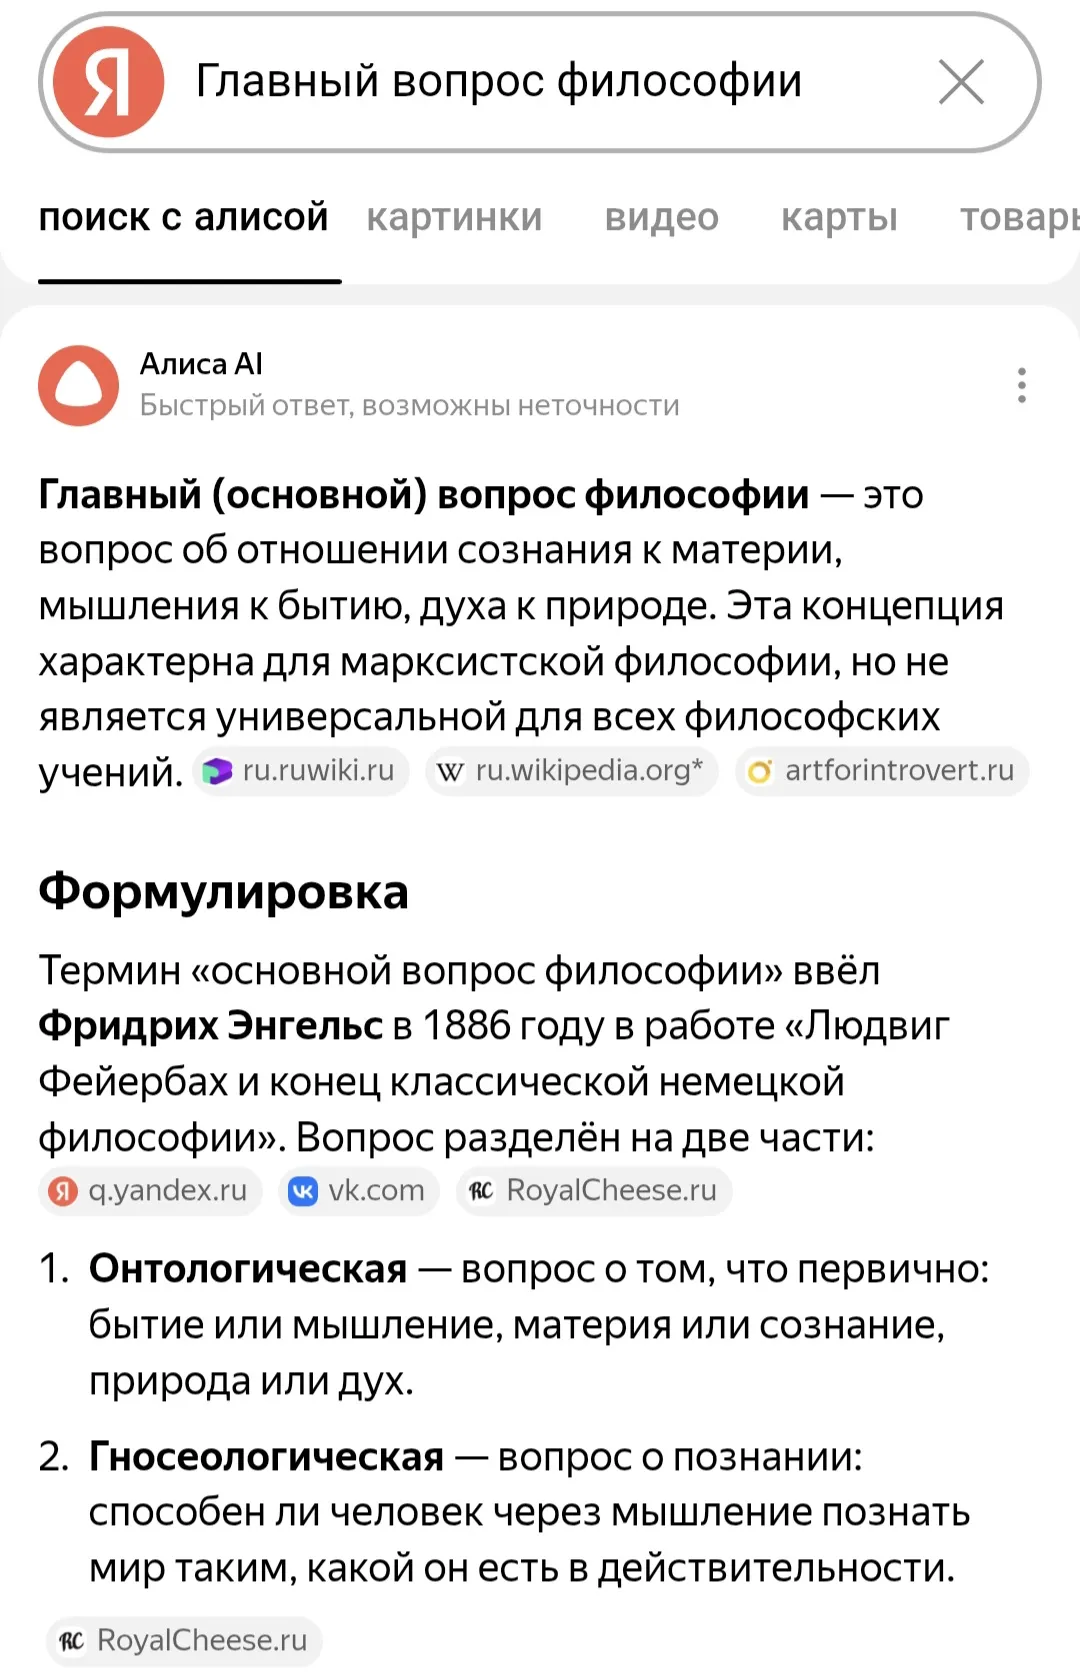Viewport: 1080px width, 1677px height.
Task: Click the Wikipedia W favicon
Action: 451,772
